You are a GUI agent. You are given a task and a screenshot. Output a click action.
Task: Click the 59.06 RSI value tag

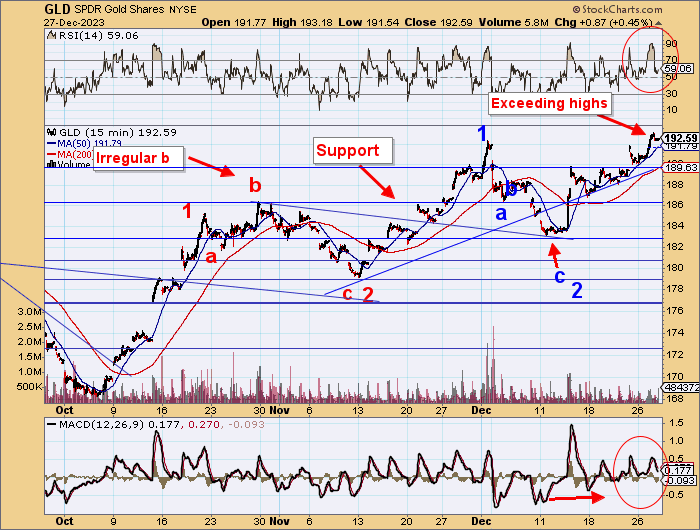point(679,69)
